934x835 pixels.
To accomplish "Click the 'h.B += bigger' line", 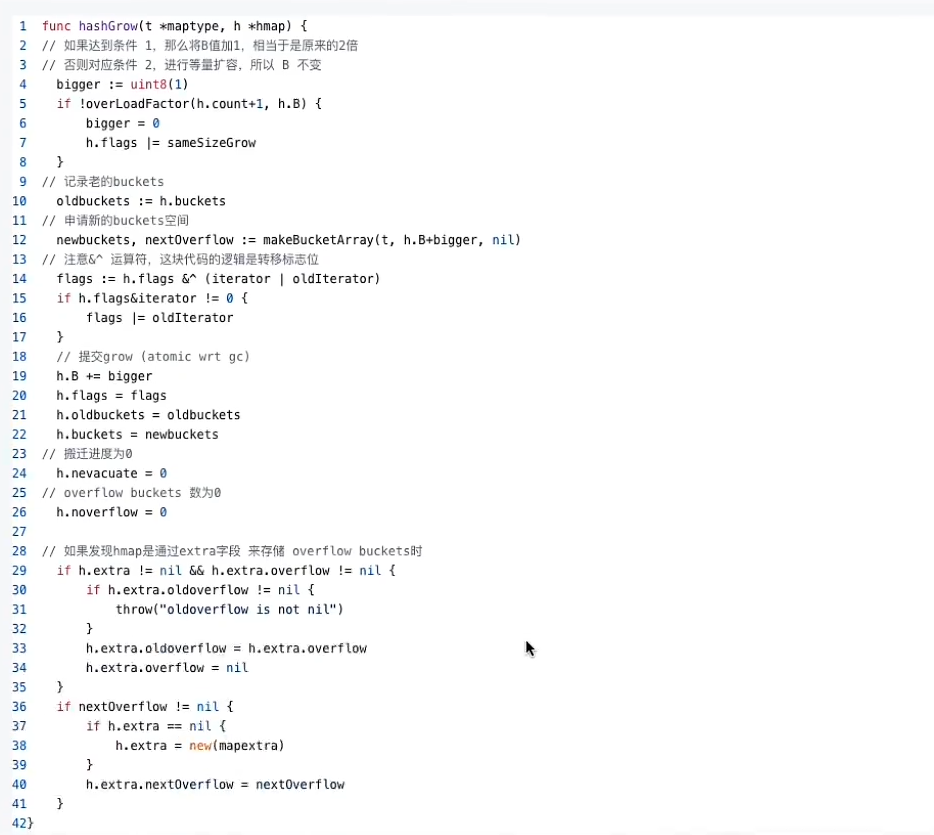I will 104,376.
